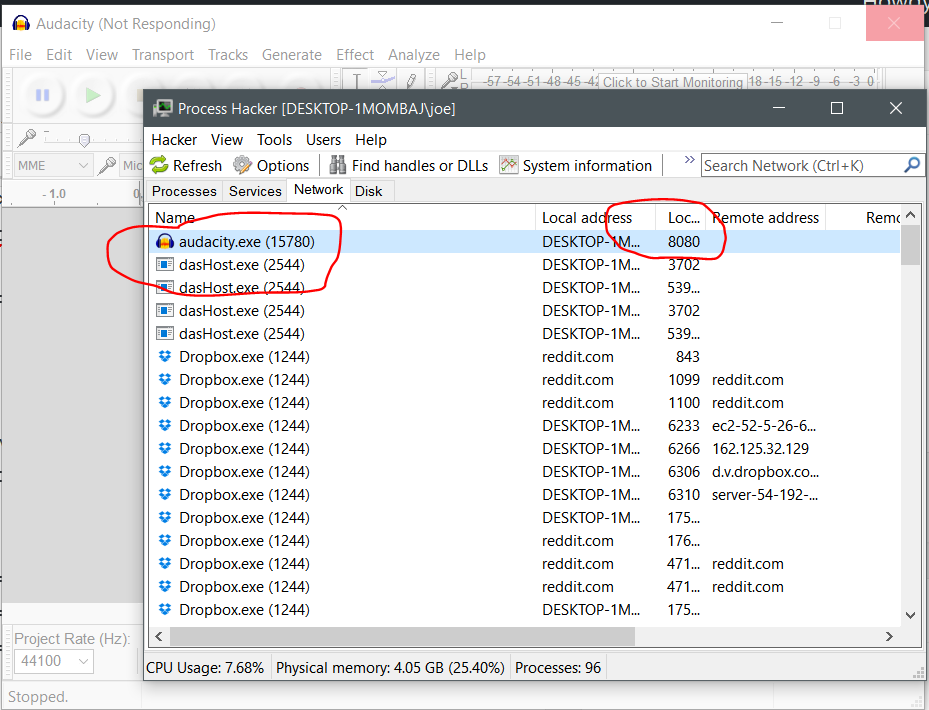Image resolution: width=929 pixels, height=710 pixels.
Task: Click remote address 162.125.32.129
Action: tap(760, 449)
